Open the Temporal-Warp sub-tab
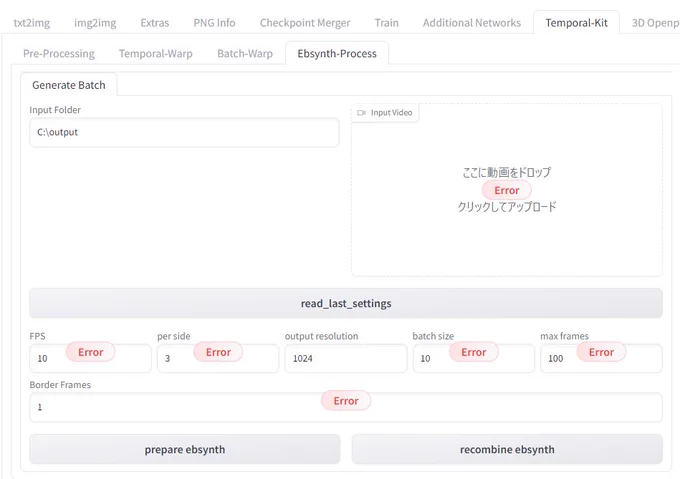This screenshot has height=479, width=680. point(155,53)
